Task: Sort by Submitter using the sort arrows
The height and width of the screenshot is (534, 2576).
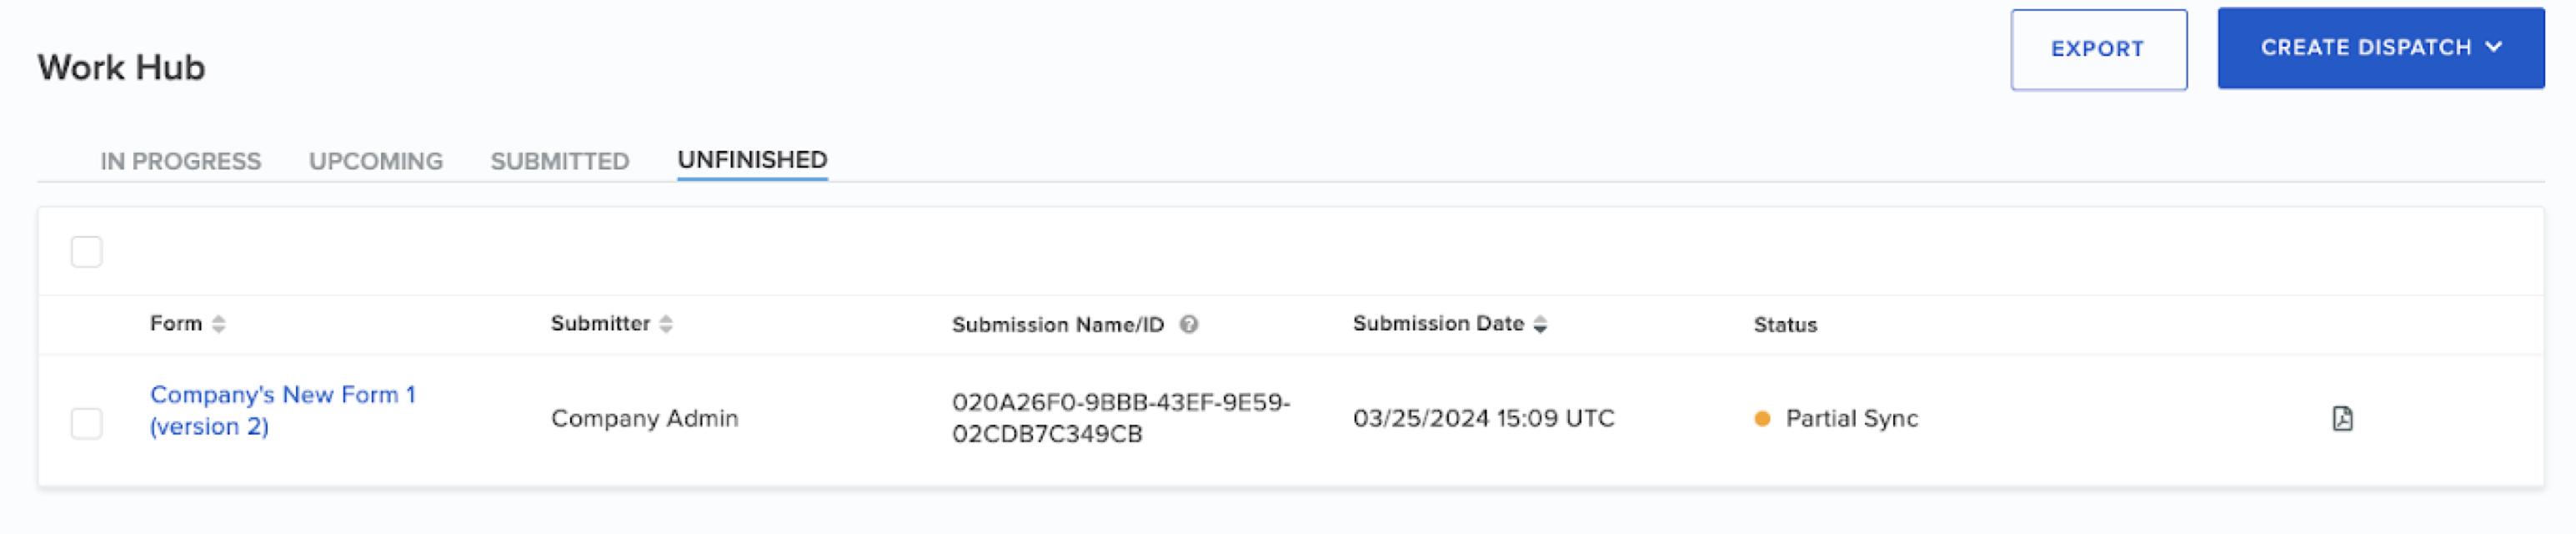Action: coord(666,324)
